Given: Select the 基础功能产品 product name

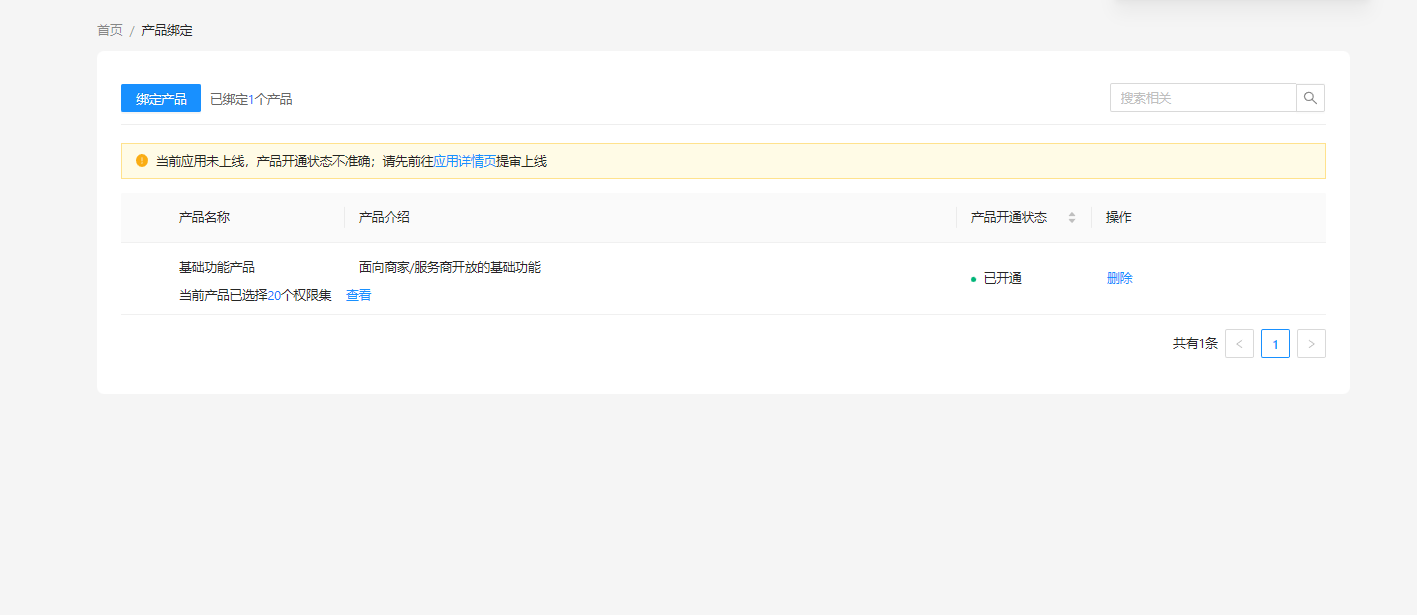Looking at the screenshot, I should click(216, 267).
